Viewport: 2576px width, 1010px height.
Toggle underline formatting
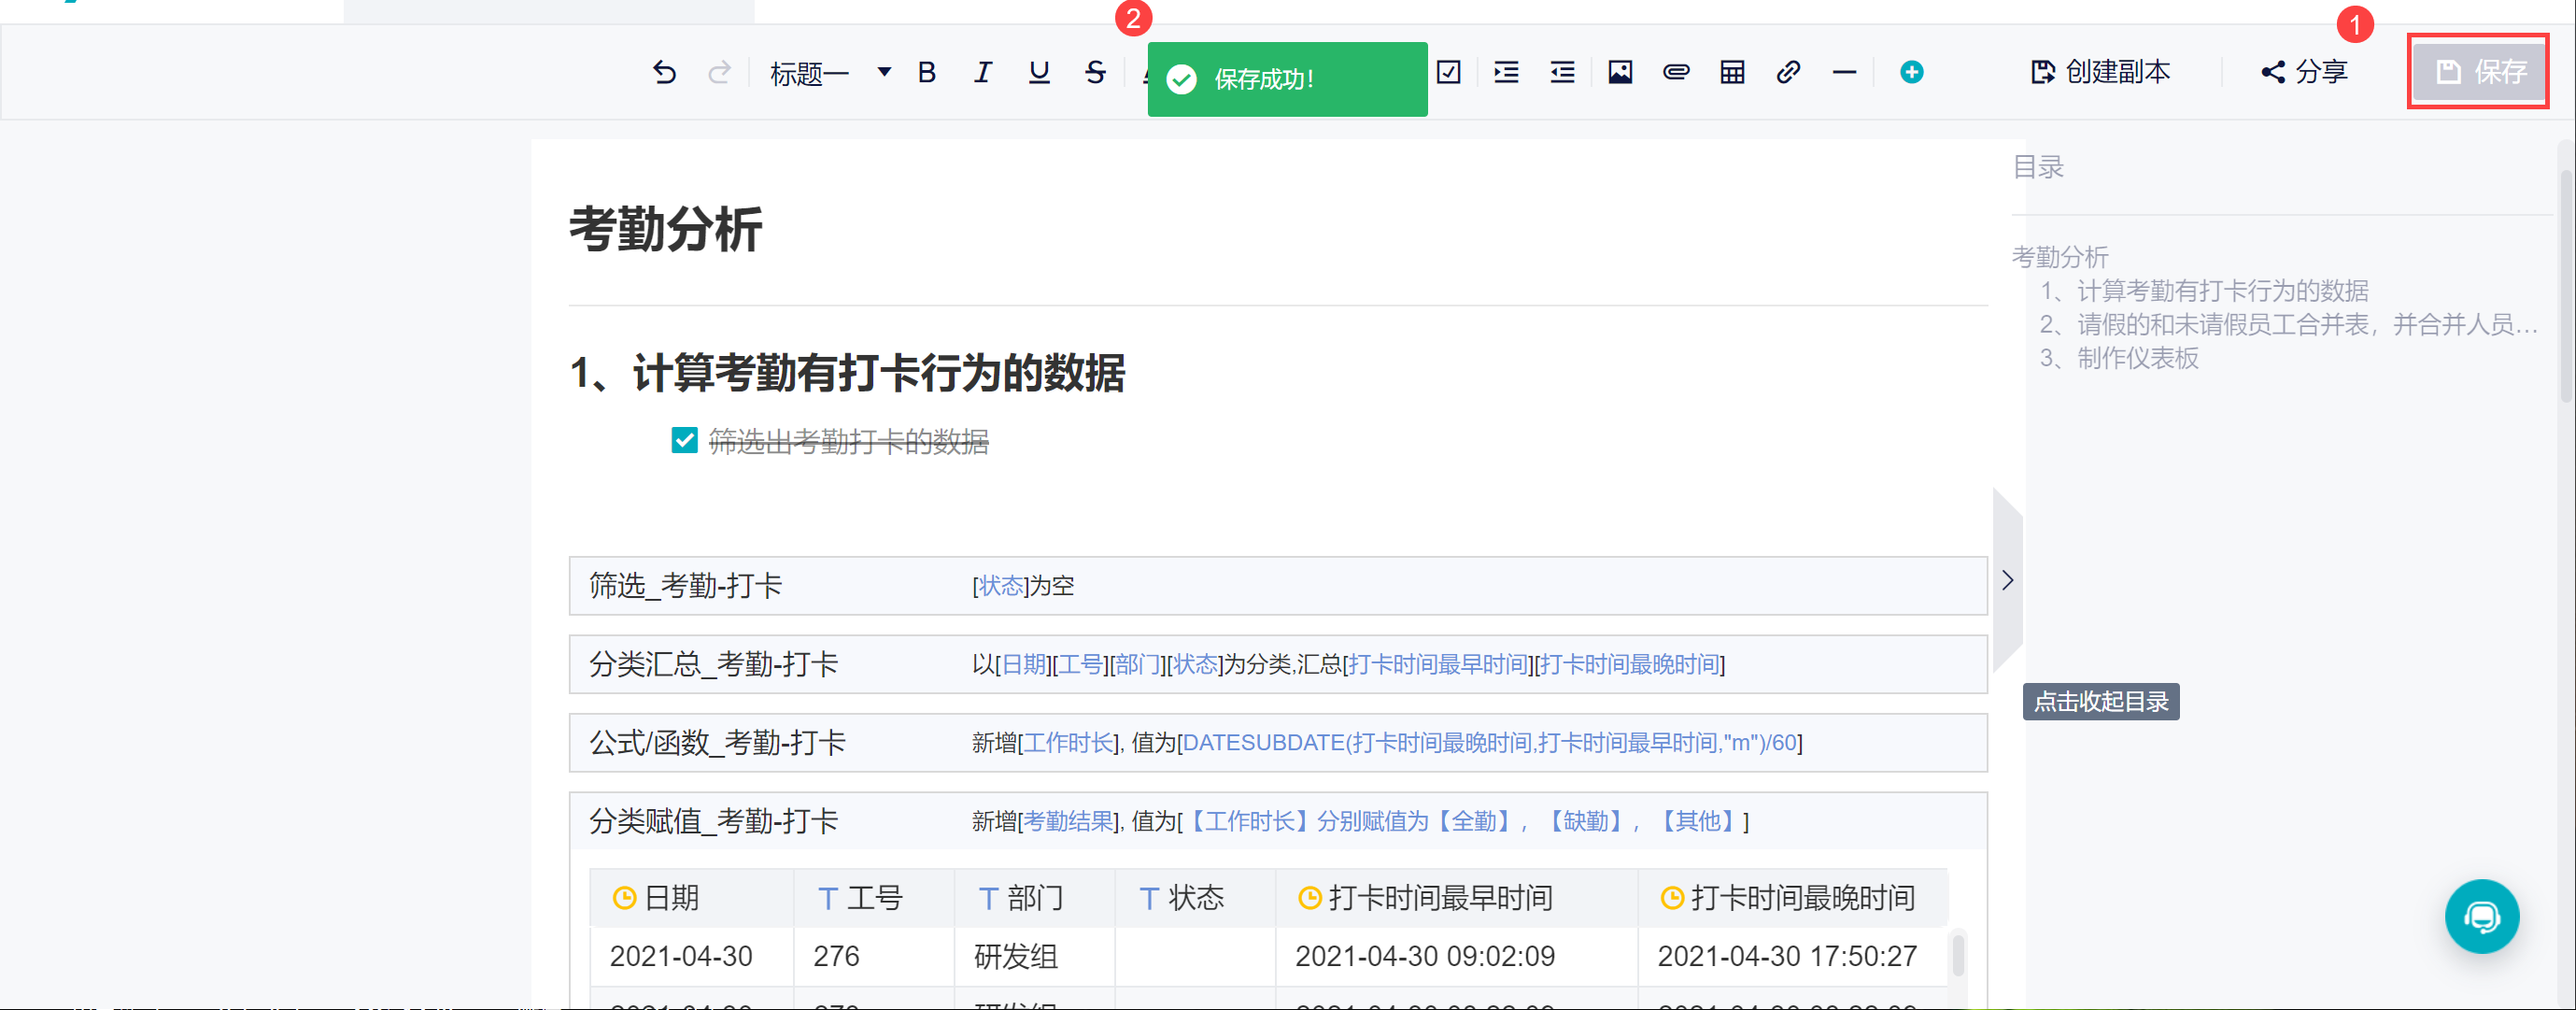(x=1039, y=72)
